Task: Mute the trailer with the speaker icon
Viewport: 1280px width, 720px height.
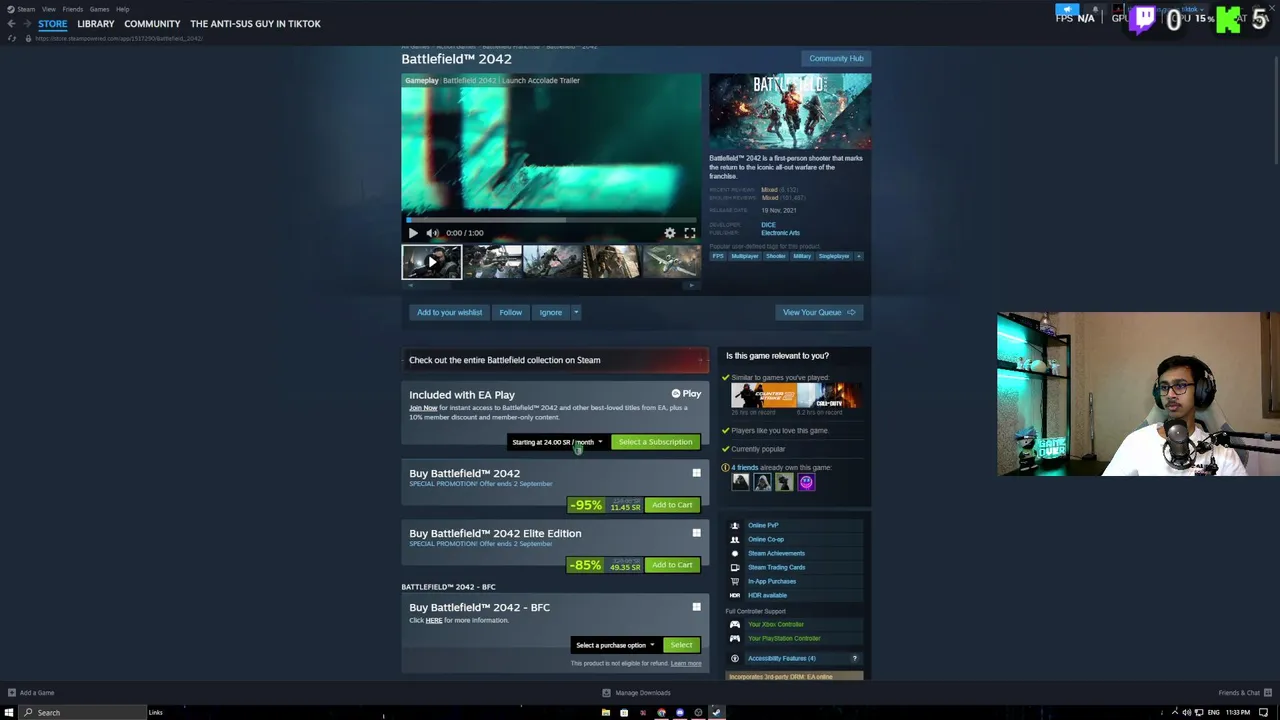Action: click(x=432, y=233)
